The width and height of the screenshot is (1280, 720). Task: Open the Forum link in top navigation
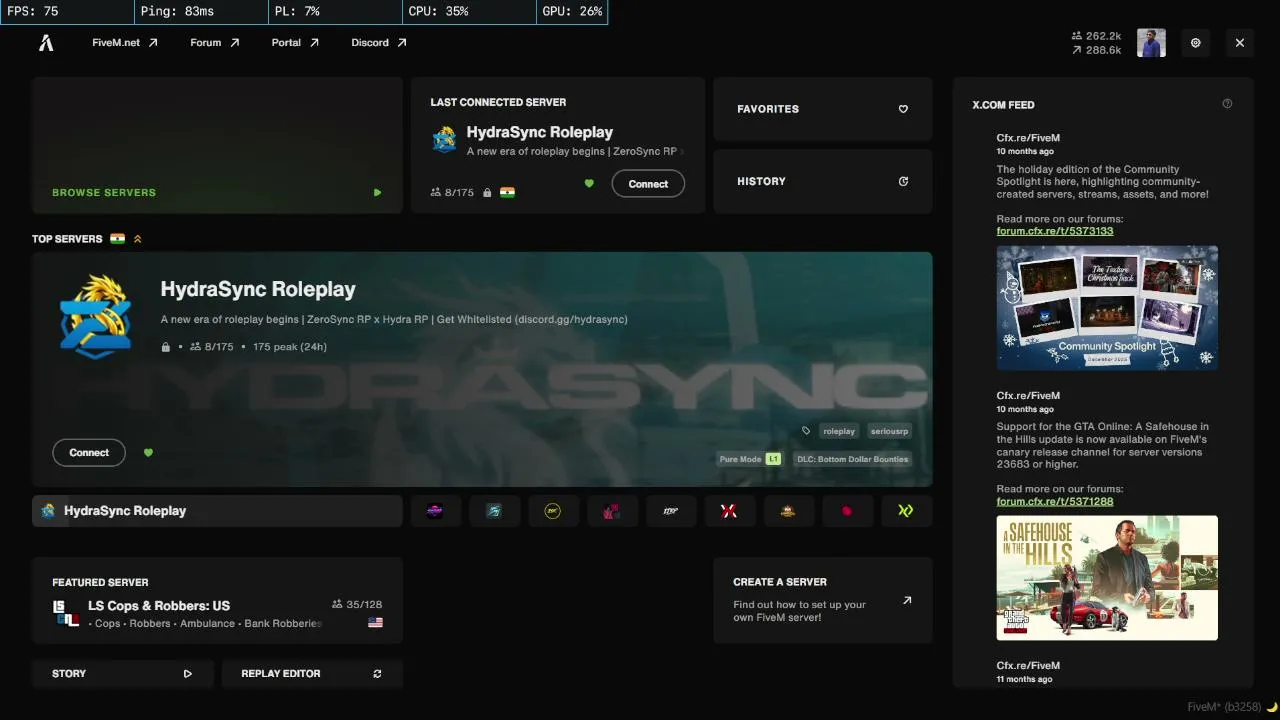tap(215, 43)
